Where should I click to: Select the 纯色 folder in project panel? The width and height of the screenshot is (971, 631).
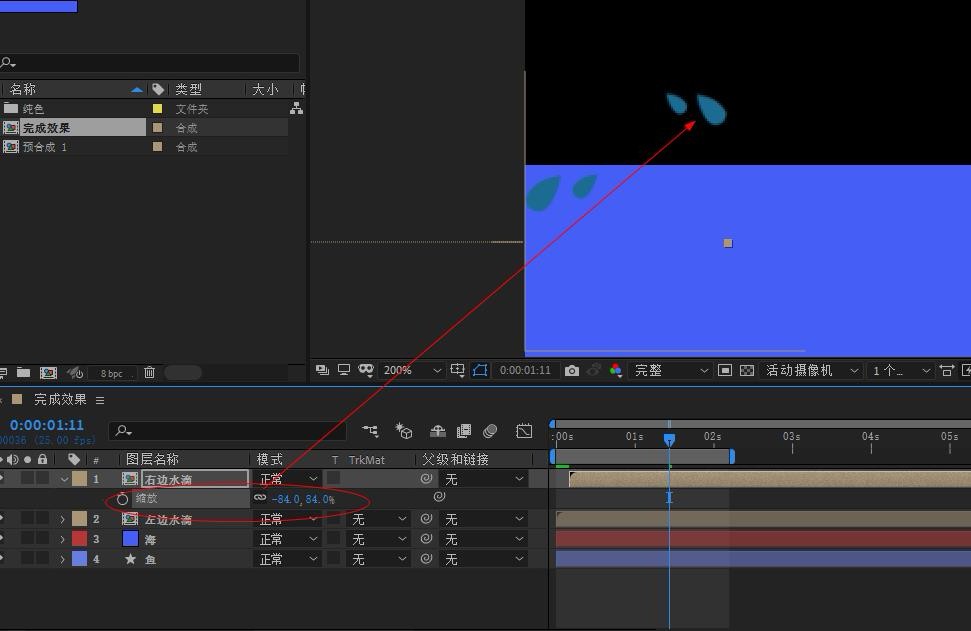click(x=33, y=108)
